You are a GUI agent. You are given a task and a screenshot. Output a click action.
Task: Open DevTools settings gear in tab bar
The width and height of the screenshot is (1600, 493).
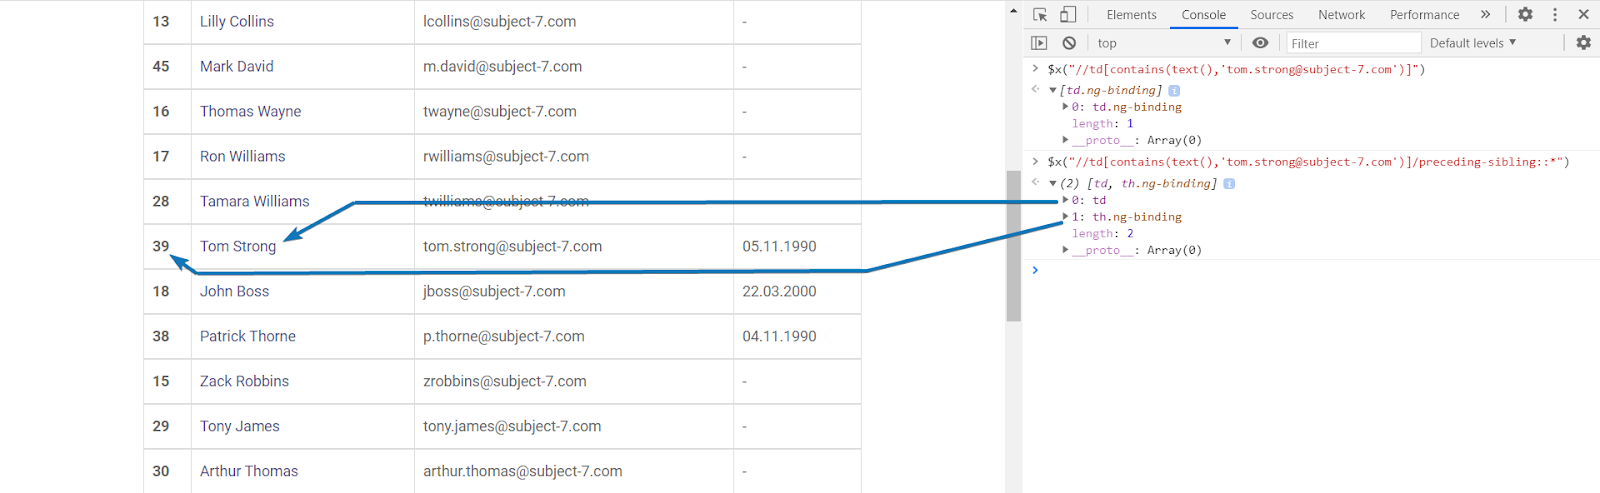(x=1525, y=15)
